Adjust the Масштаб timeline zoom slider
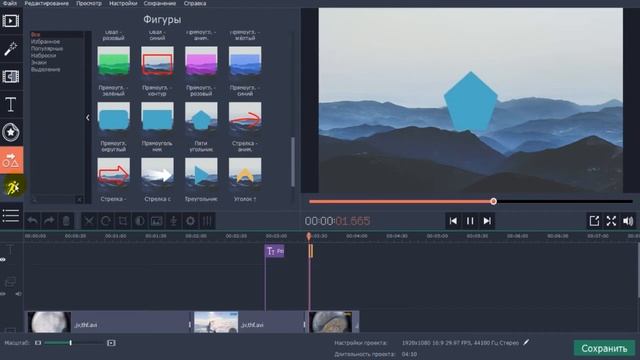 pos(71,343)
